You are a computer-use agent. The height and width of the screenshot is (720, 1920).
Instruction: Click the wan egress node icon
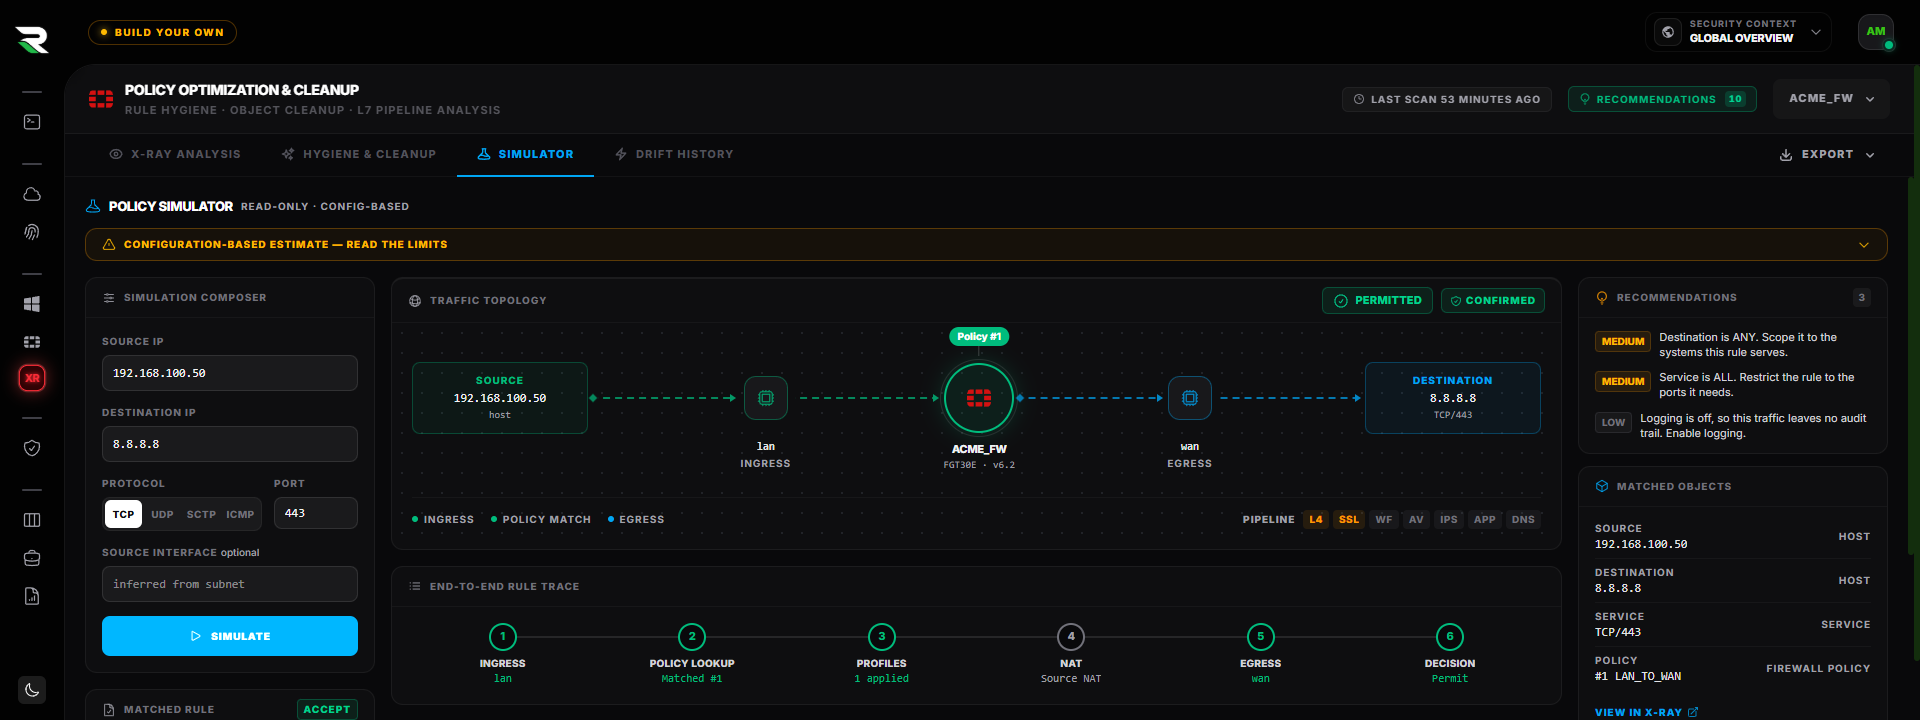(x=1190, y=398)
